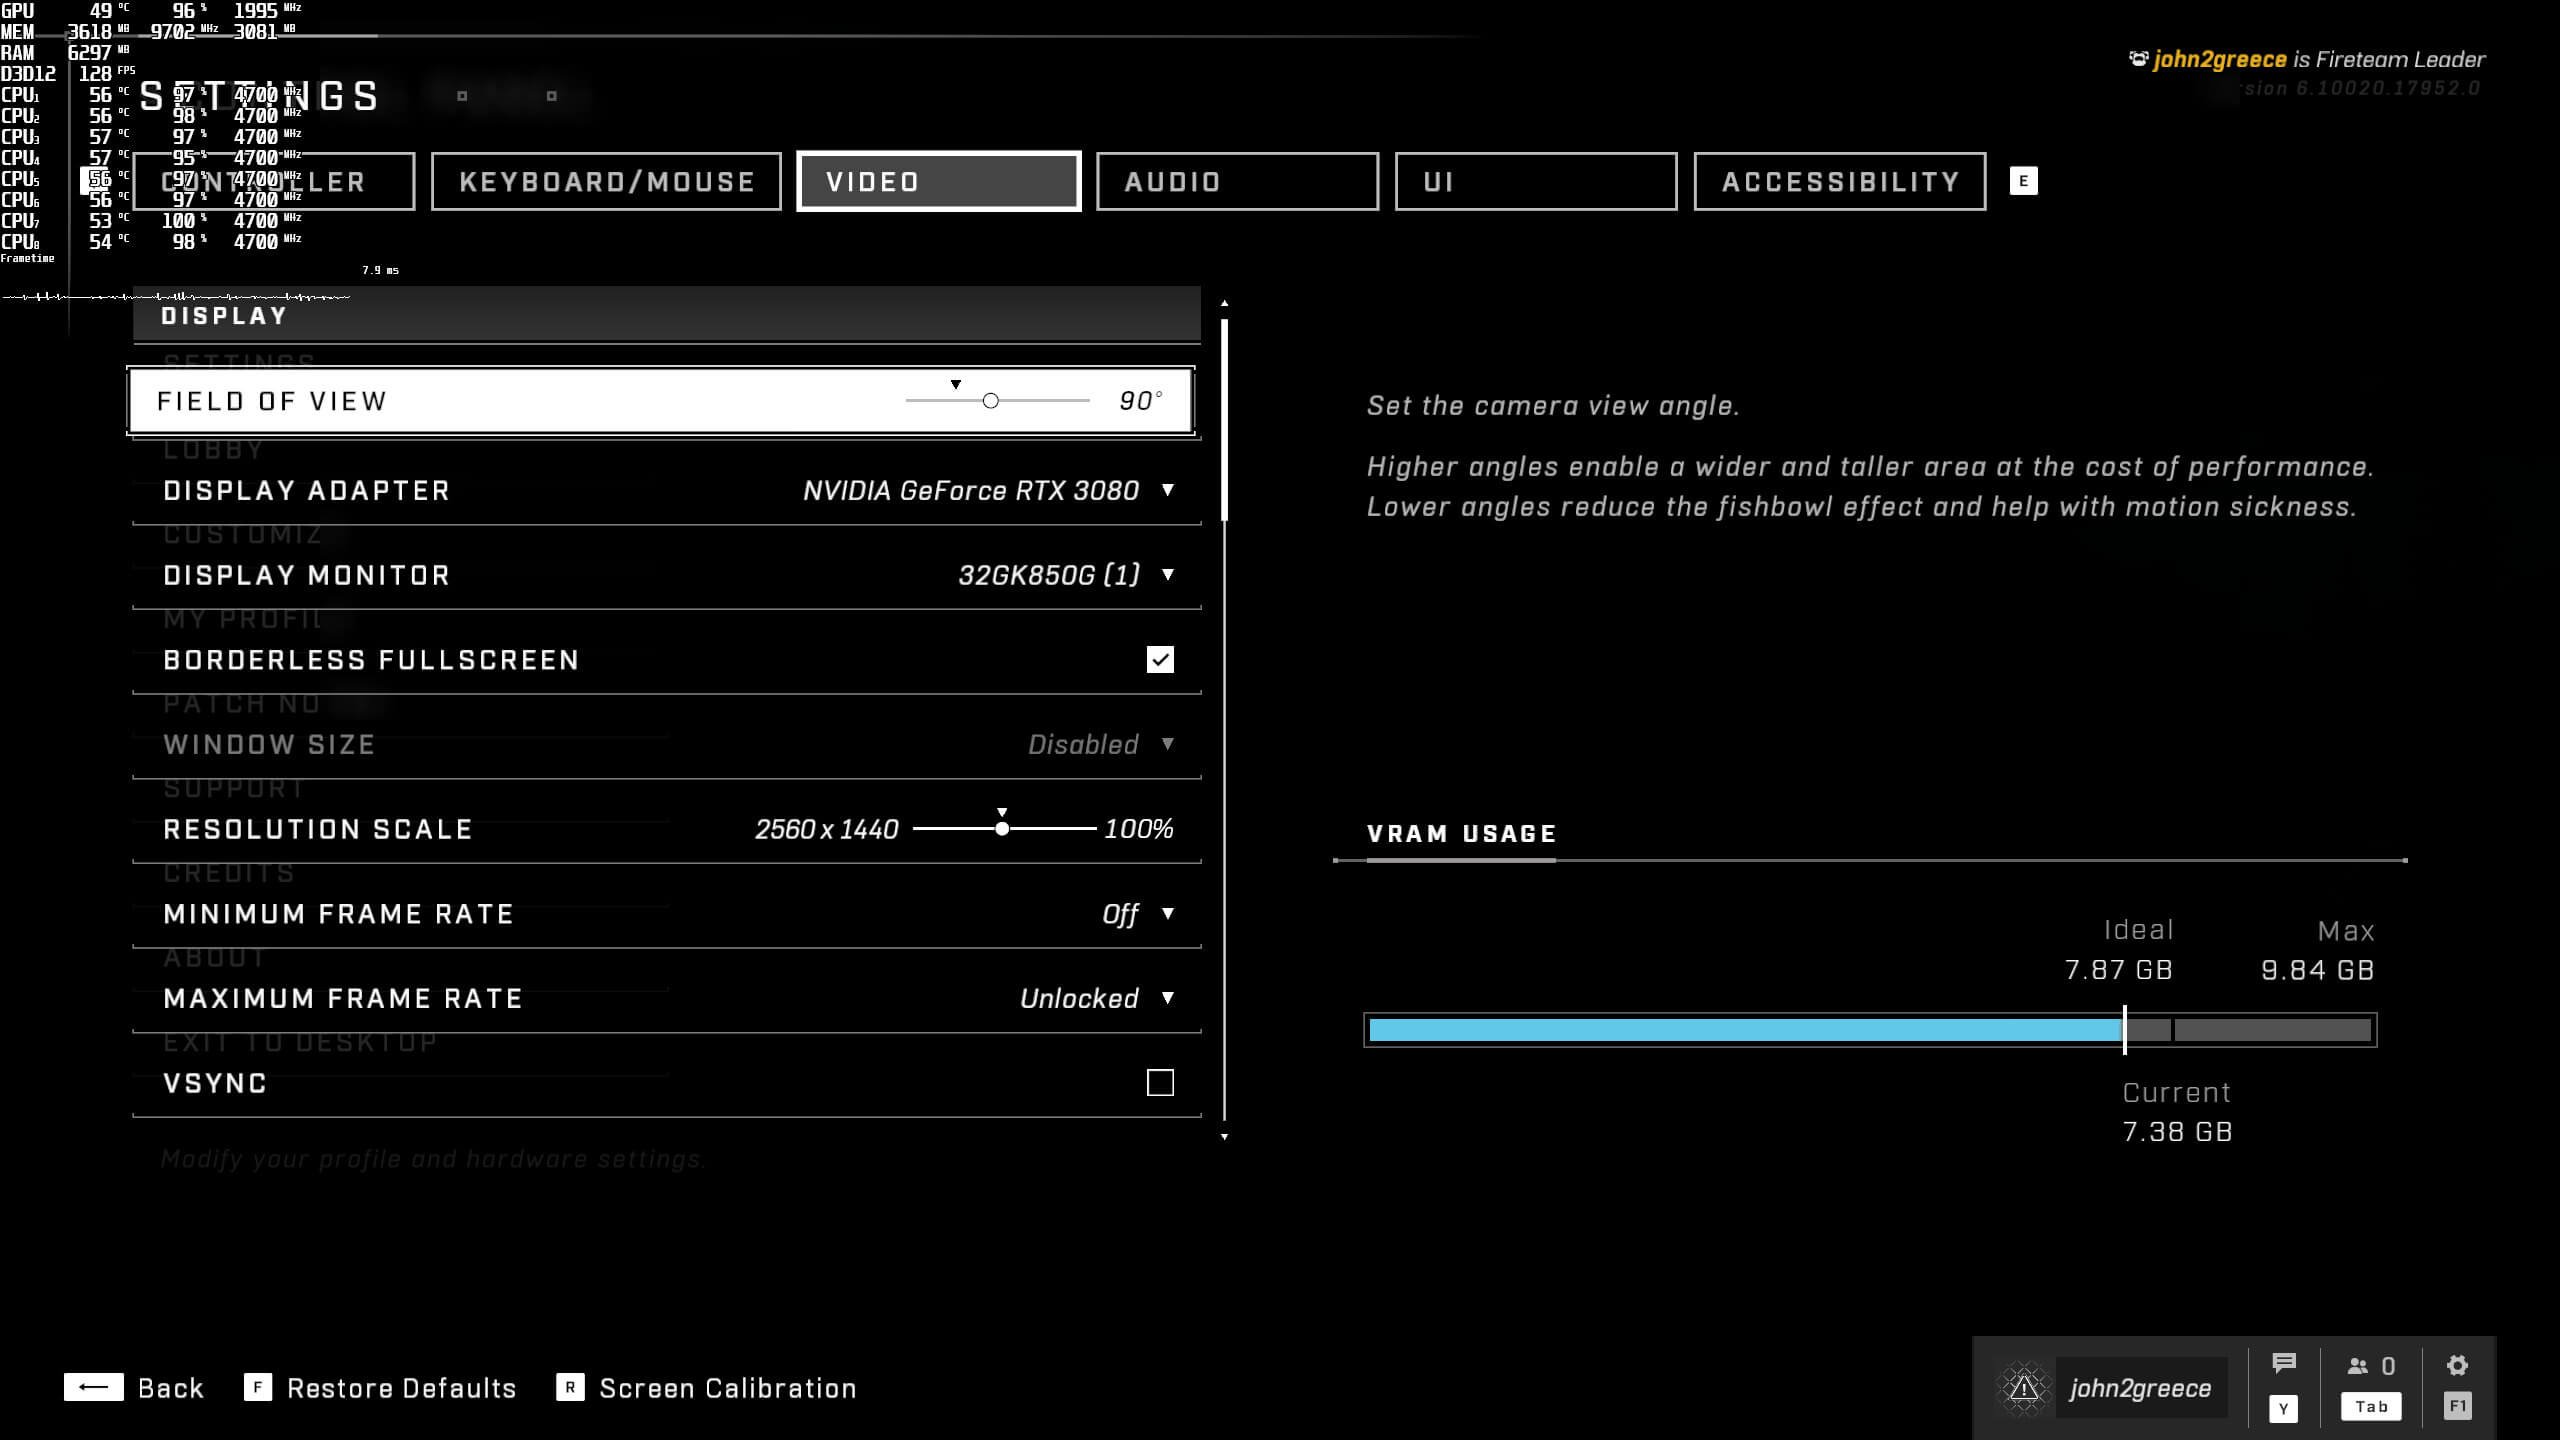Click the E next-tab key icon

click(2023, 181)
